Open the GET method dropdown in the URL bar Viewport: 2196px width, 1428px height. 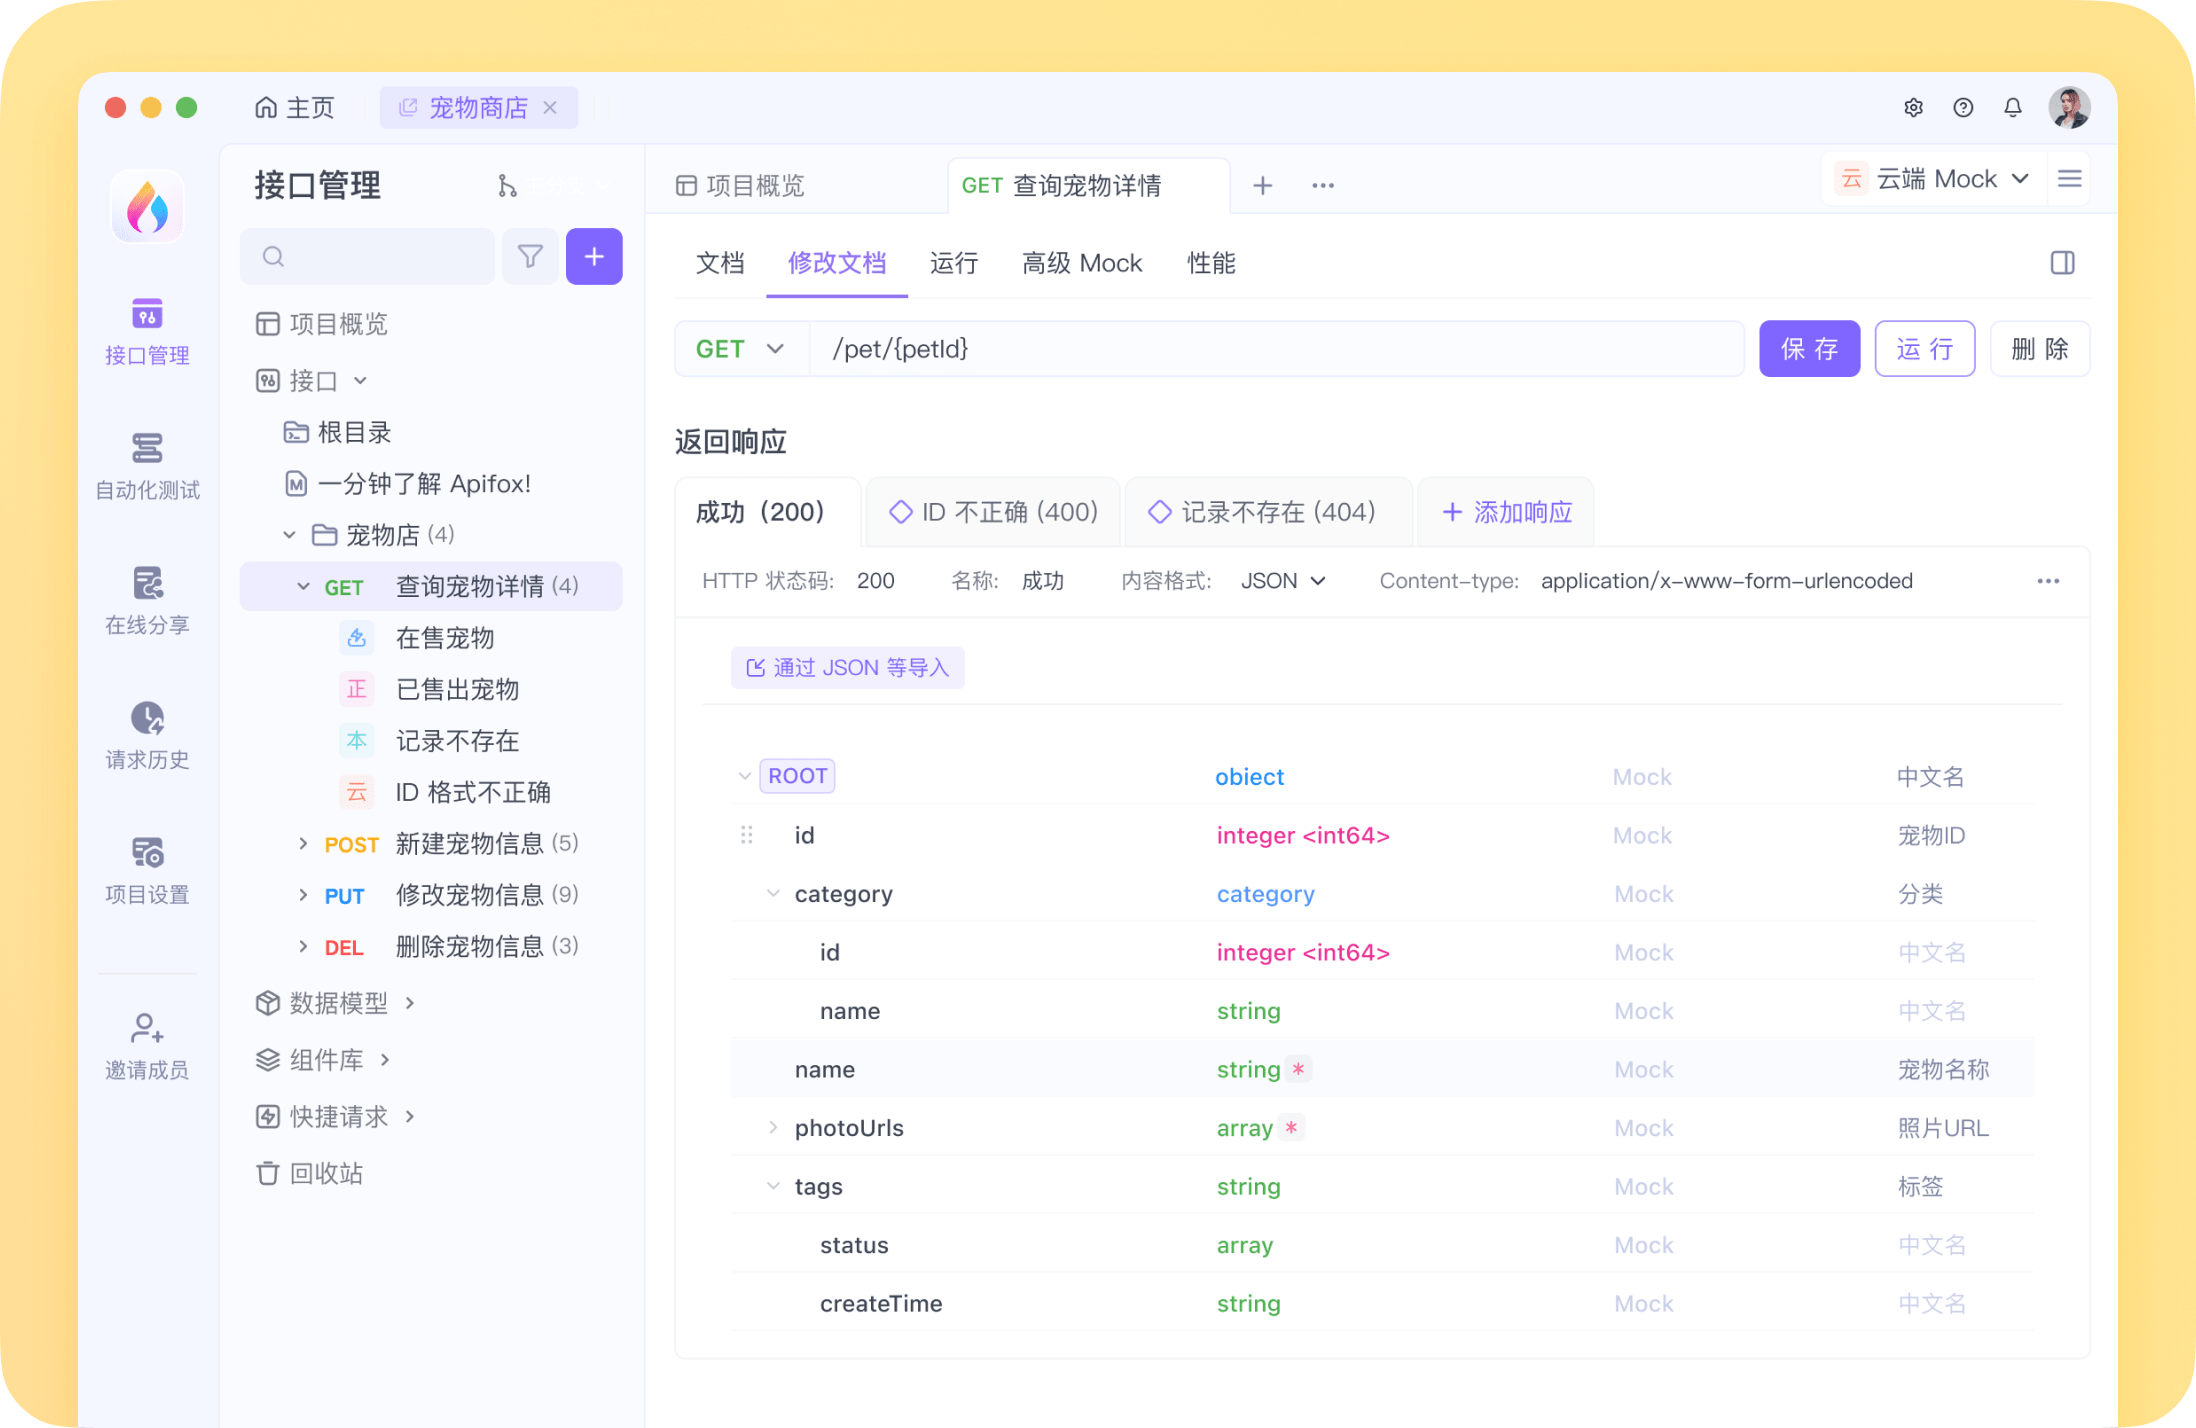pyautogui.click(x=740, y=348)
